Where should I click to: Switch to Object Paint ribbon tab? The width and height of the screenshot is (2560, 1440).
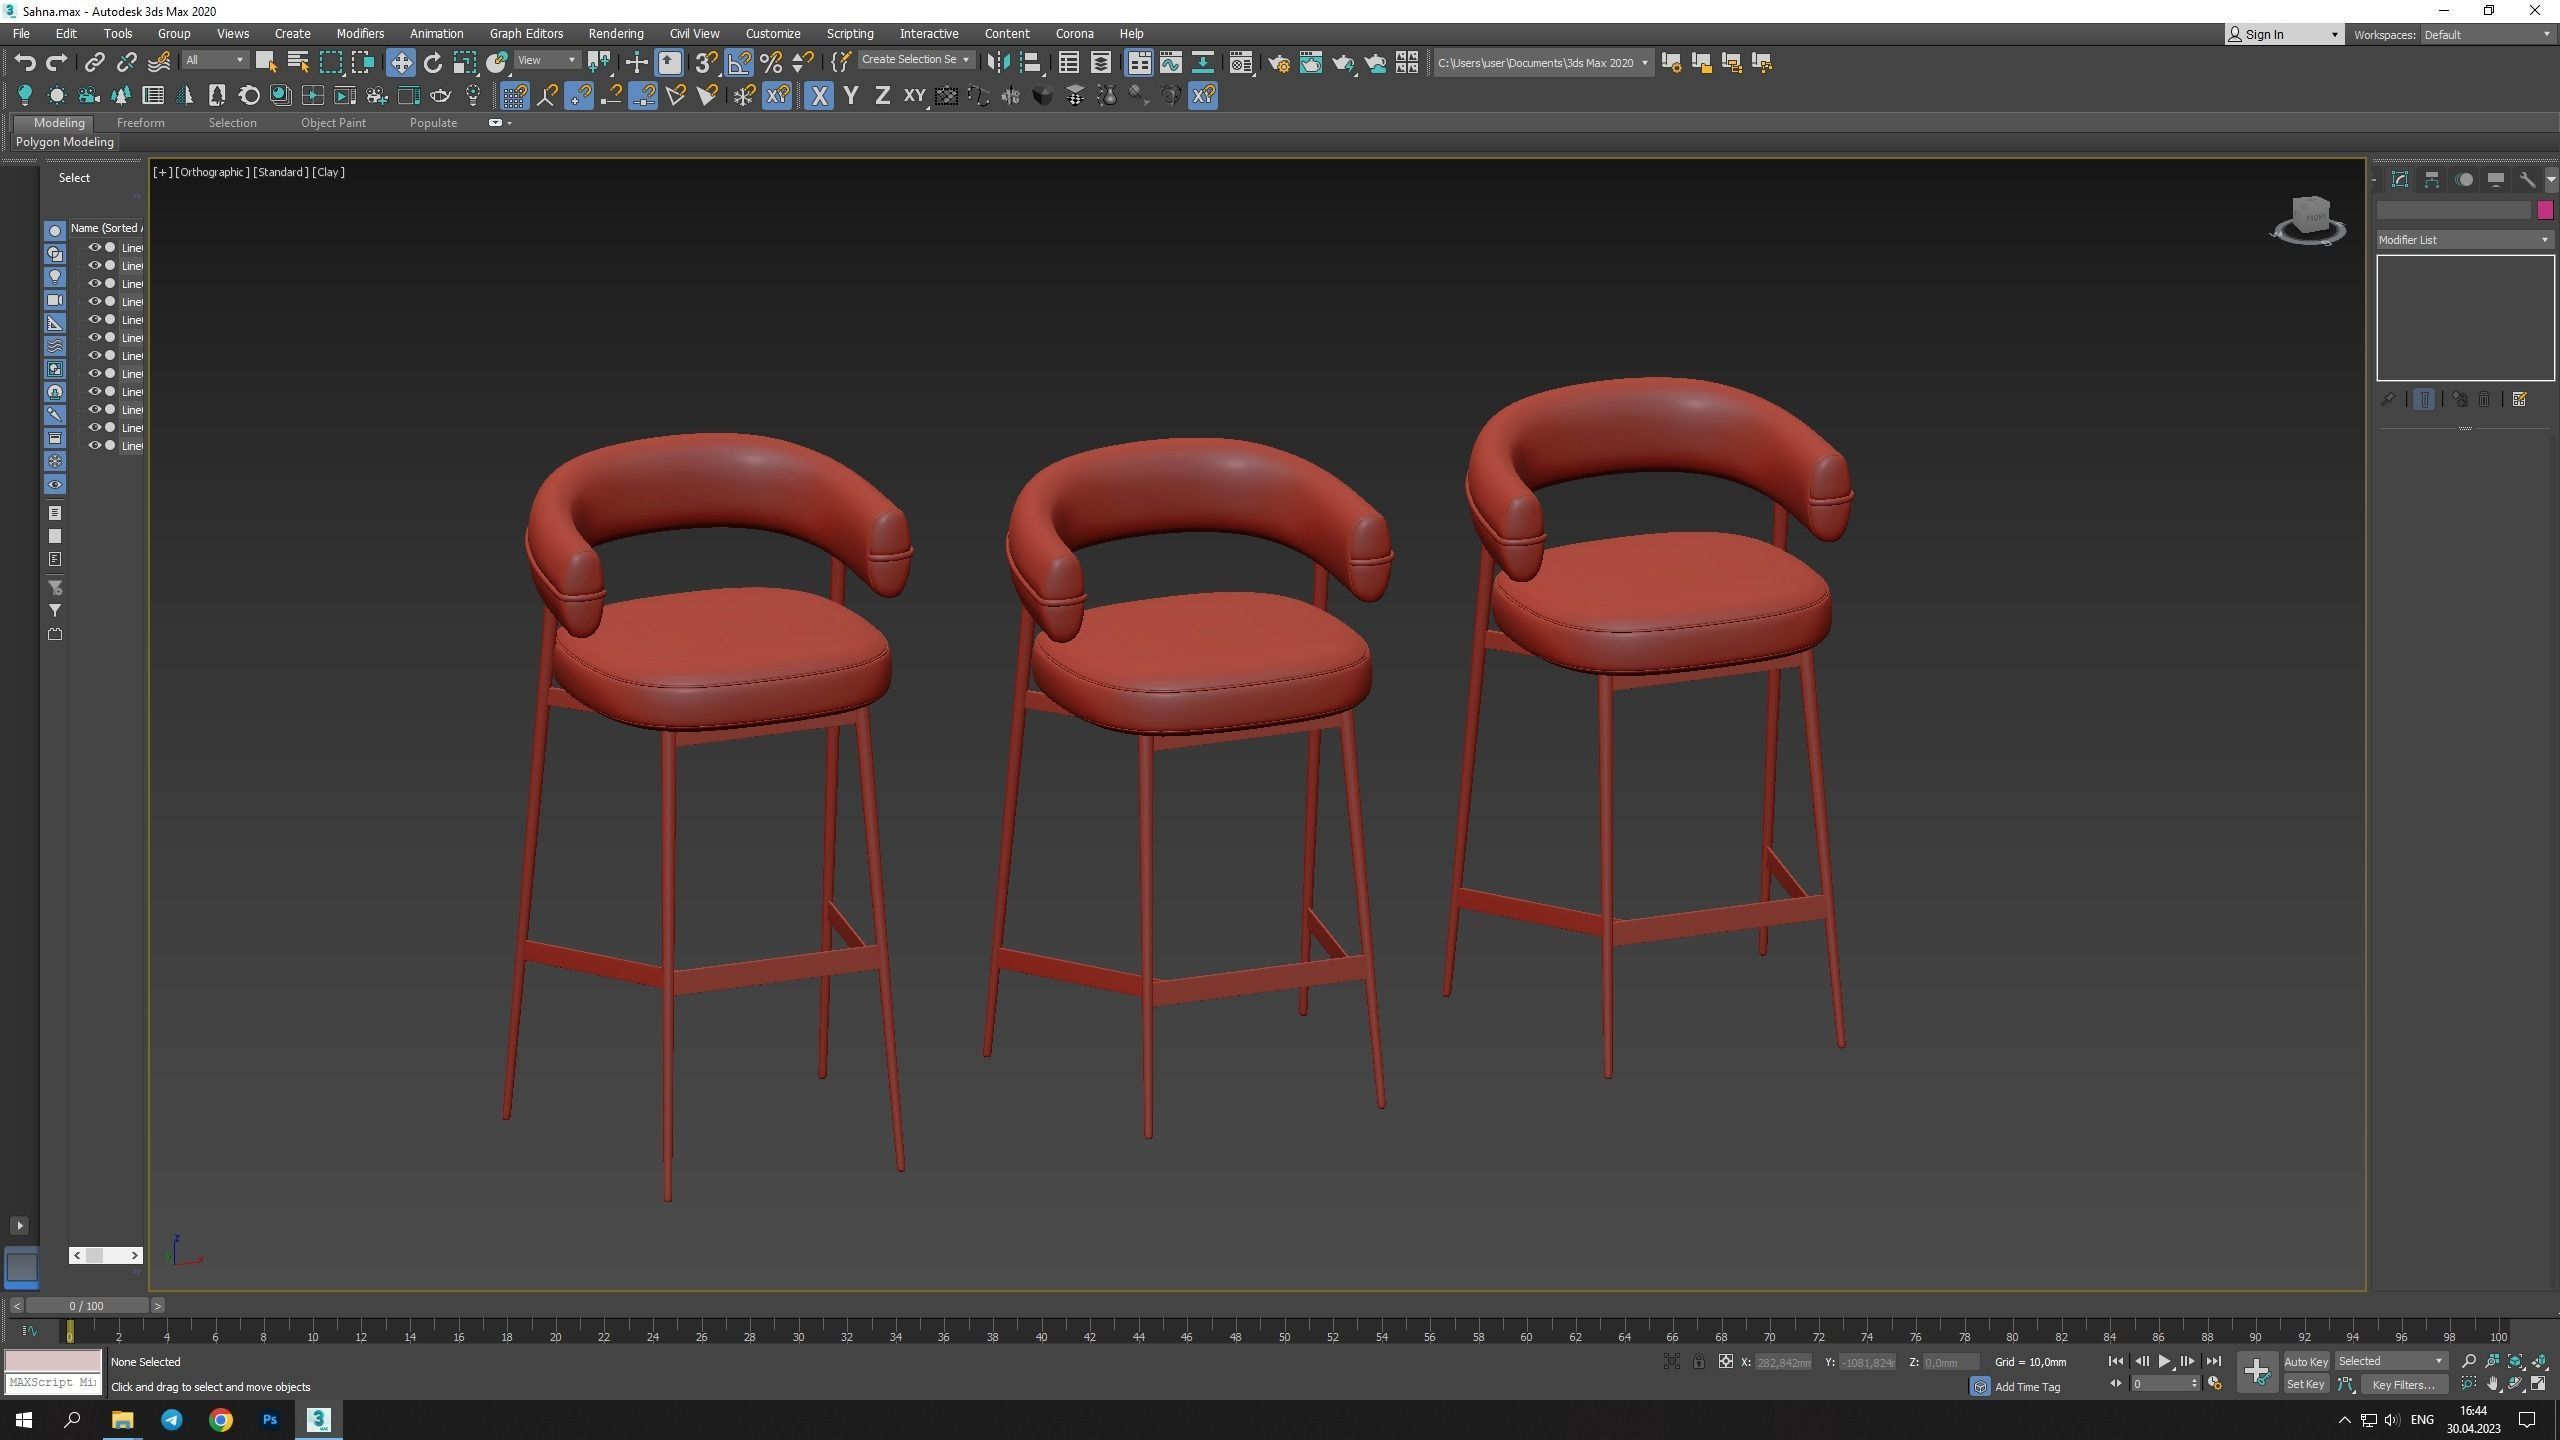pos(333,123)
